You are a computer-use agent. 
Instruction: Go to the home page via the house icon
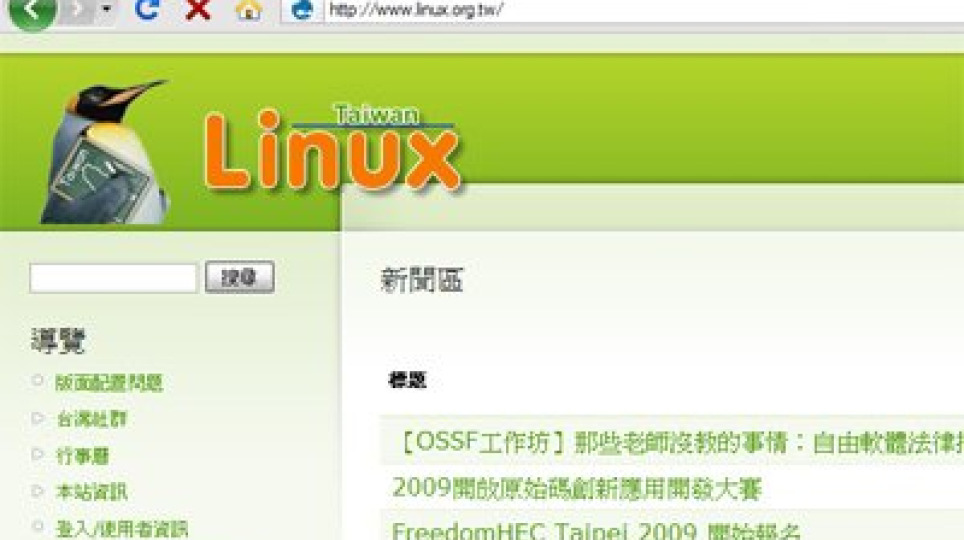click(x=248, y=9)
